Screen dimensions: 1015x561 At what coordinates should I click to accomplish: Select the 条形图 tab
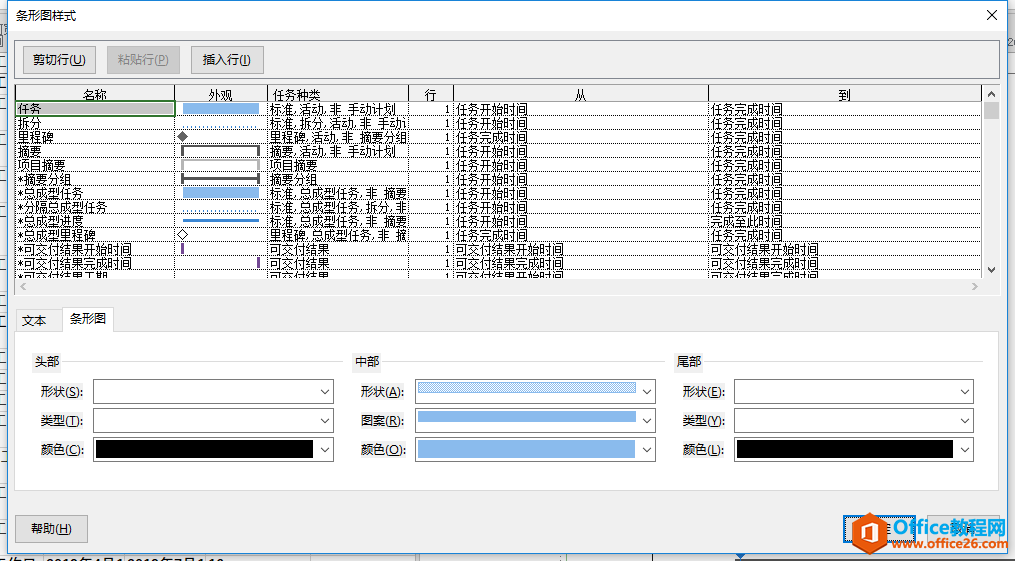[88, 320]
